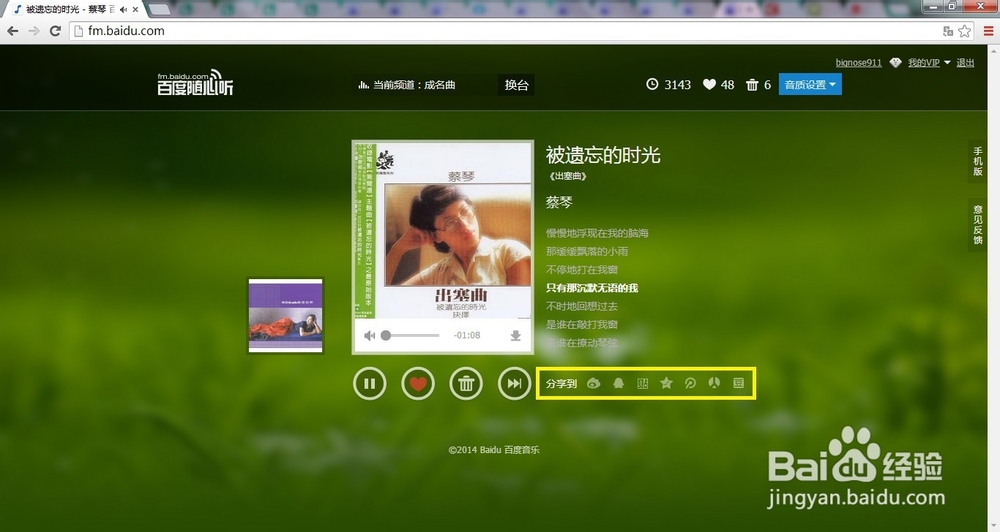The width and height of the screenshot is (1000, 532).
Task: Share to Tencent Weibo icon
Action: click(x=690, y=383)
